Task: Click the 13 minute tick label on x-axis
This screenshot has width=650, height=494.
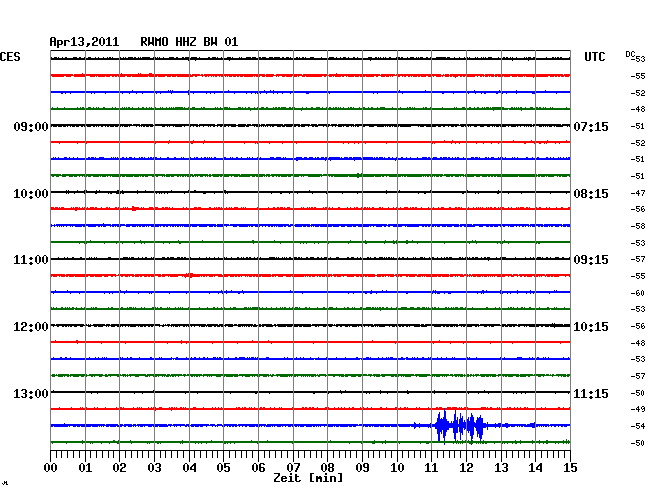Action: click(501, 467)
